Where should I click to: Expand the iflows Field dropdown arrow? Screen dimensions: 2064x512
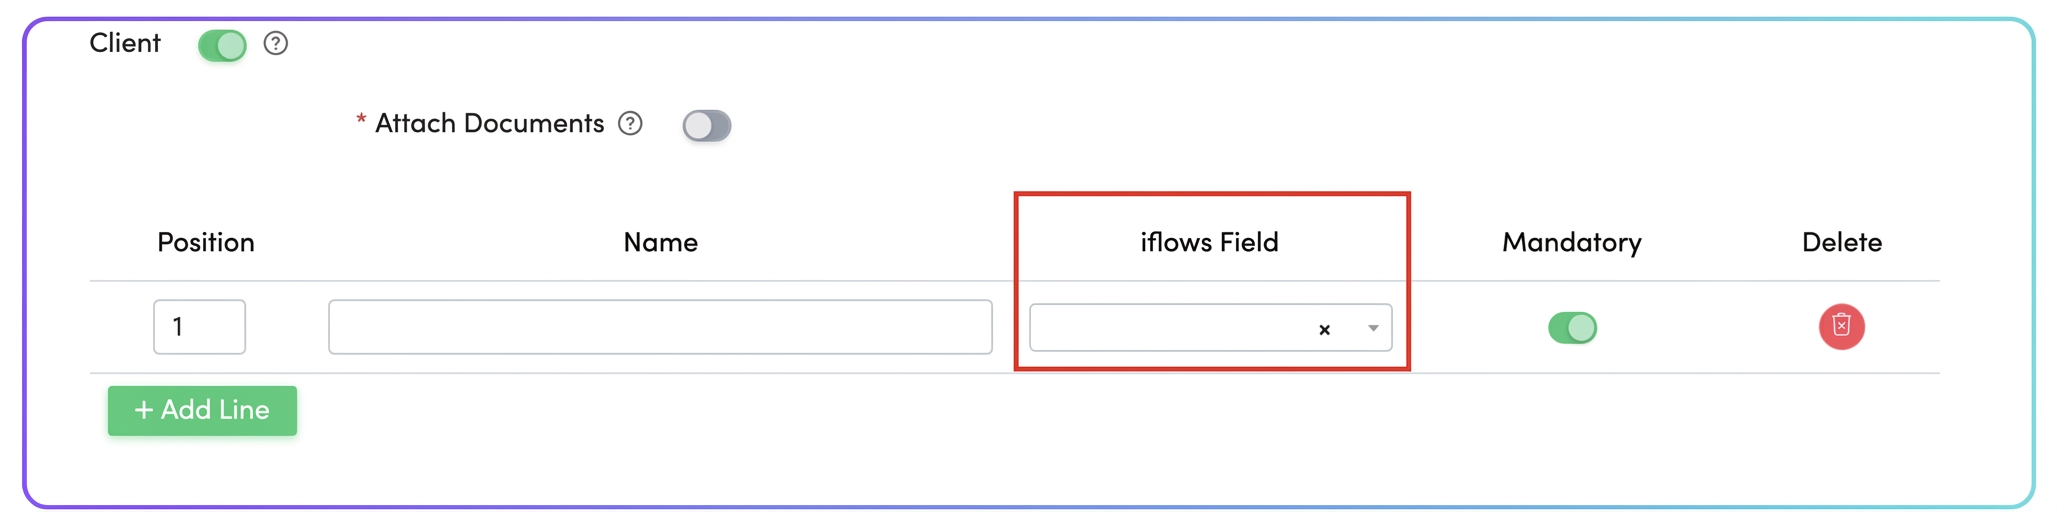click(1373, 328)
